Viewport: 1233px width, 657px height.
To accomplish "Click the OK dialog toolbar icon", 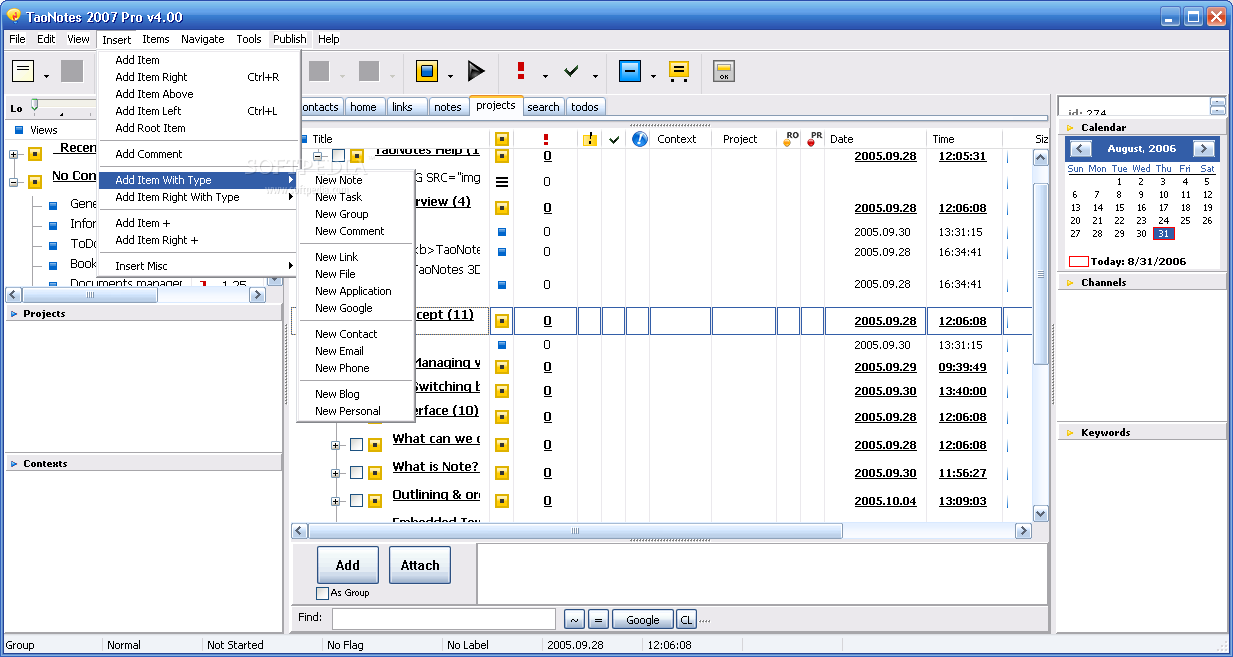I will coord(724,71).
